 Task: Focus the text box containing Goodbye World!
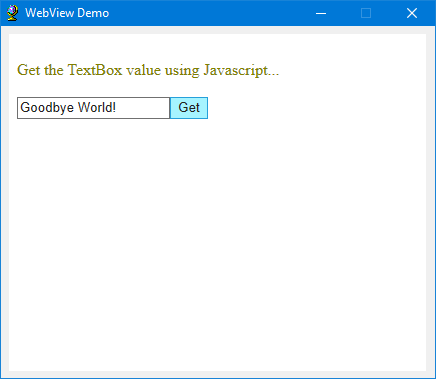pos(94,108)
